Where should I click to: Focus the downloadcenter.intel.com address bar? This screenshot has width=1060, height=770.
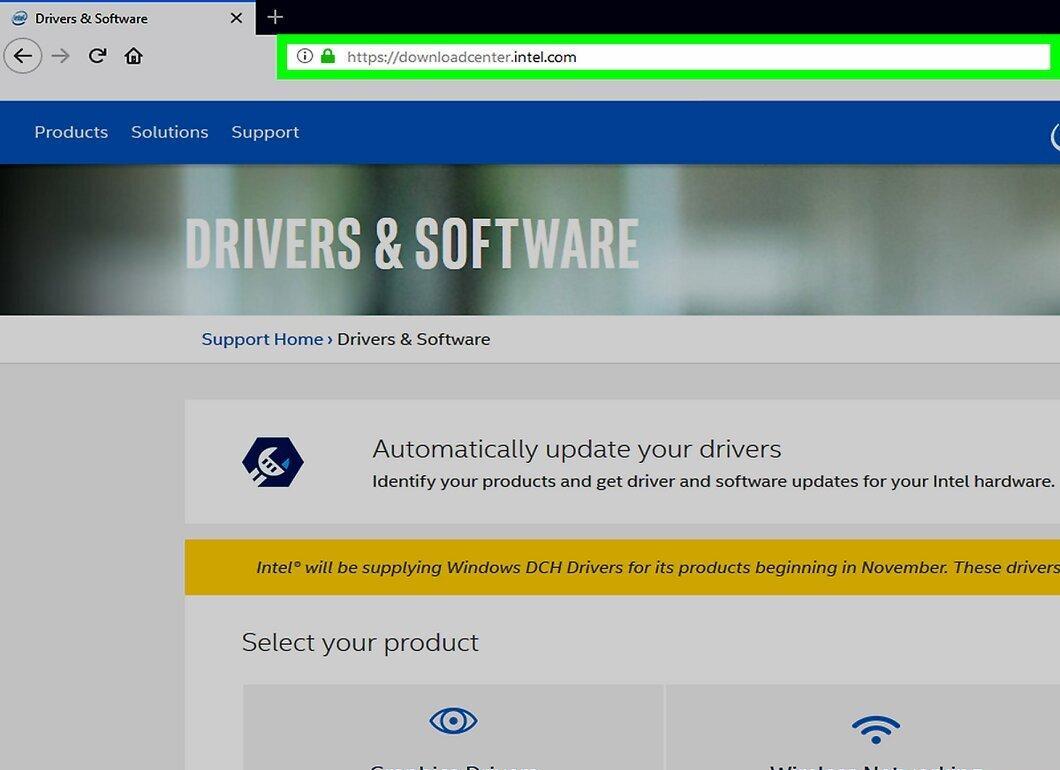coord(669,57)
